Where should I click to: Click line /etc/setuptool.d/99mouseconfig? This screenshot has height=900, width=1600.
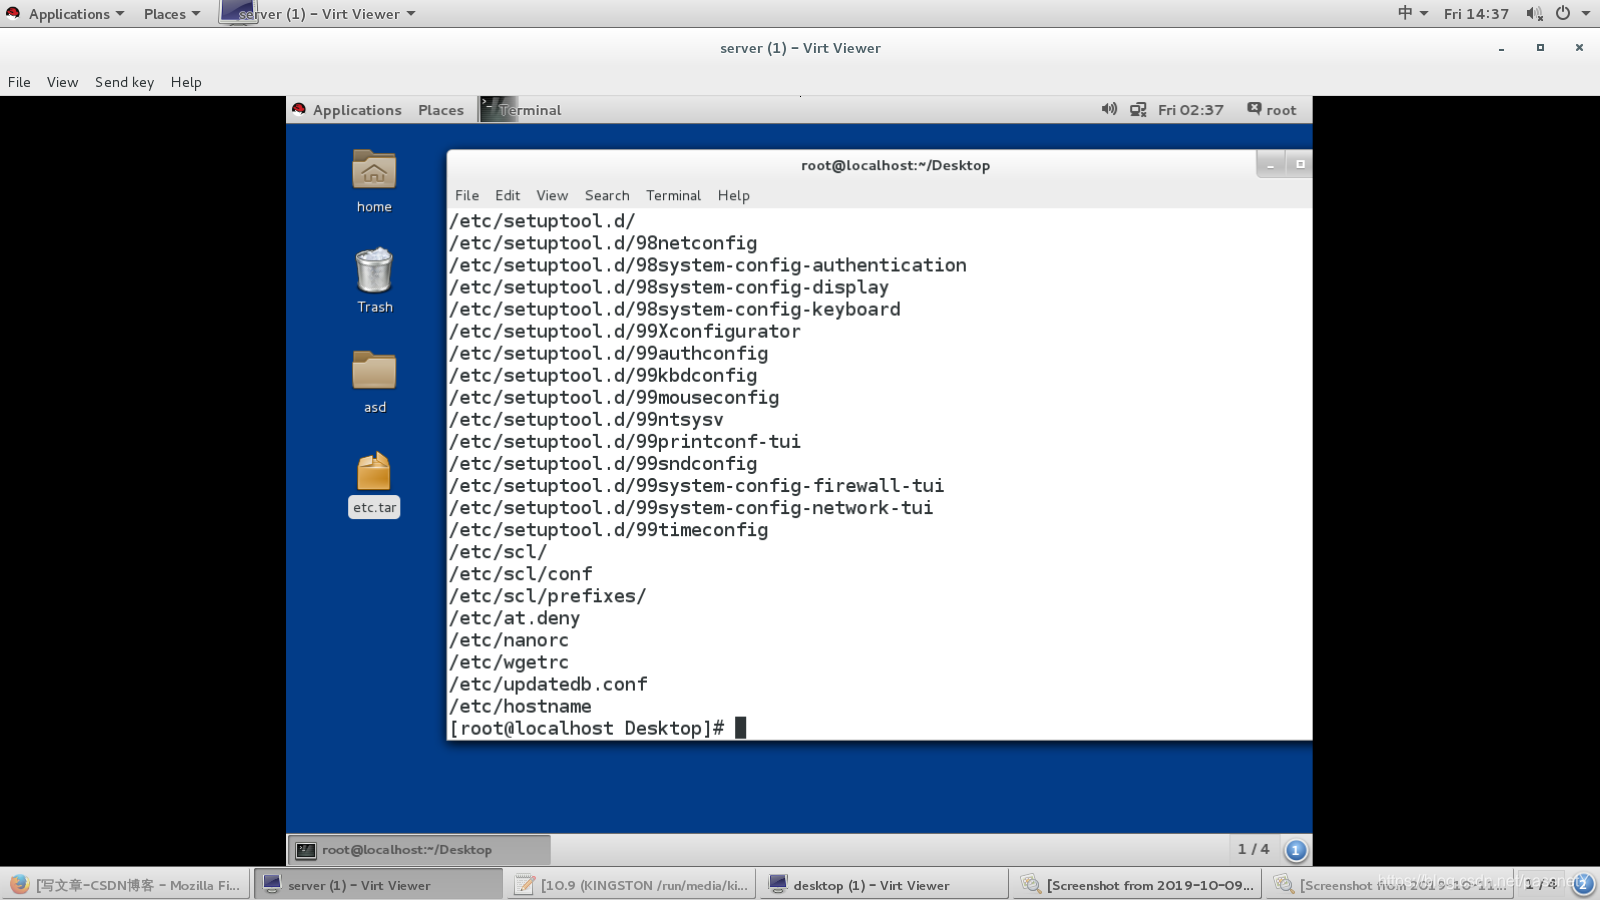coord(614,398)
